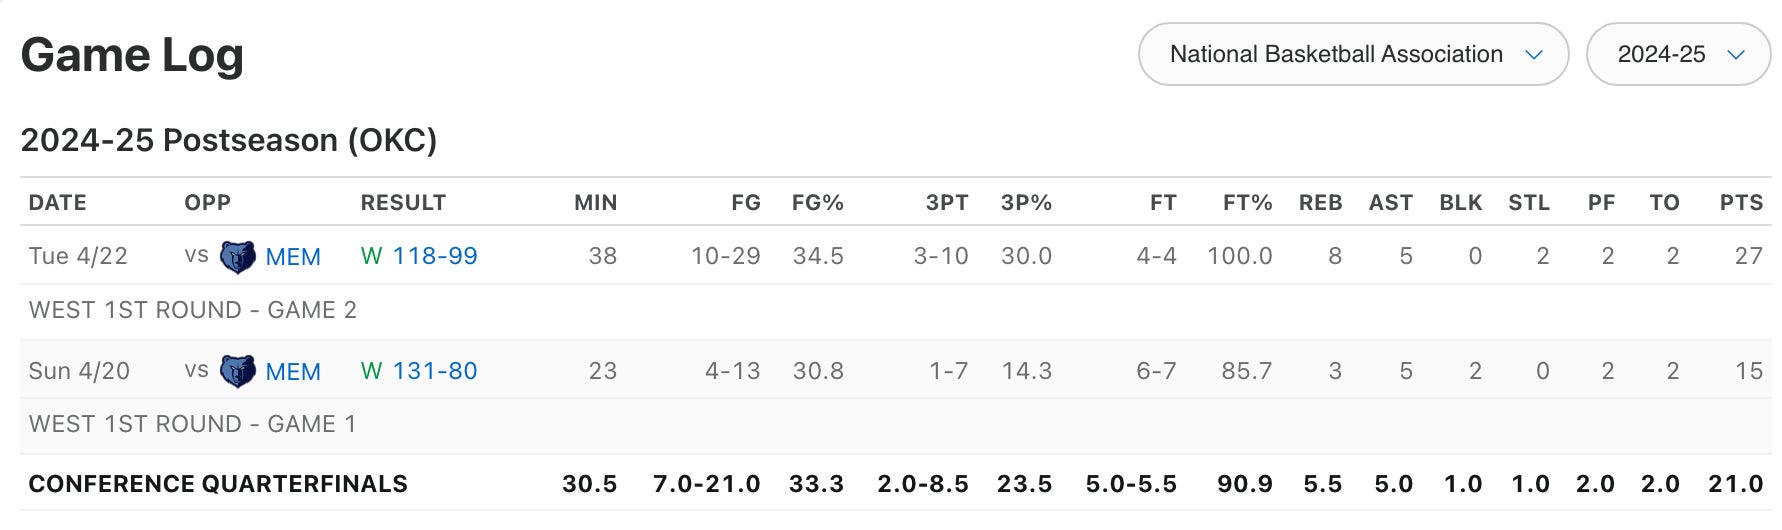Image resolution: width=1782 pixels, height=530 pixels.
Task: Click the Grizzlies logo in Tue 4/22 row
Action: (237, 257)
